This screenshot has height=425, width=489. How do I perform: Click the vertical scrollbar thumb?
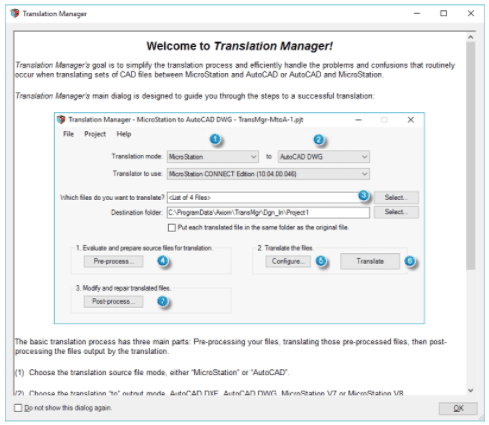[x=470, y=155]
